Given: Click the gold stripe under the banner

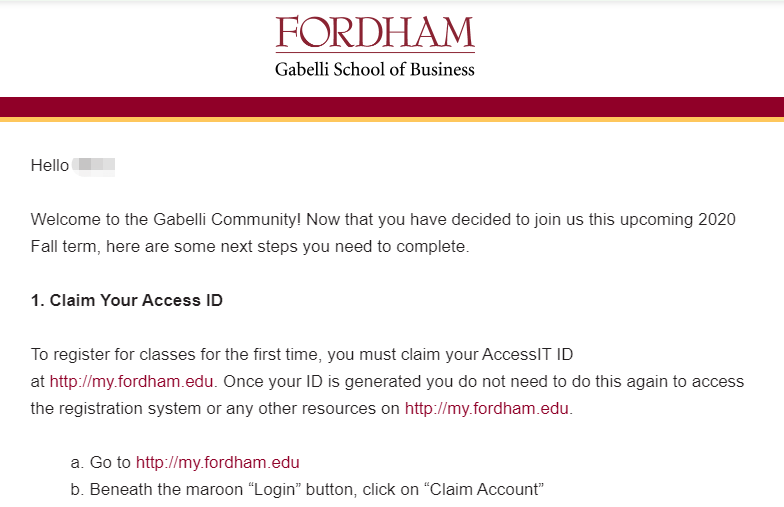Looking at the screenshot, I should [x=392, y=120].
